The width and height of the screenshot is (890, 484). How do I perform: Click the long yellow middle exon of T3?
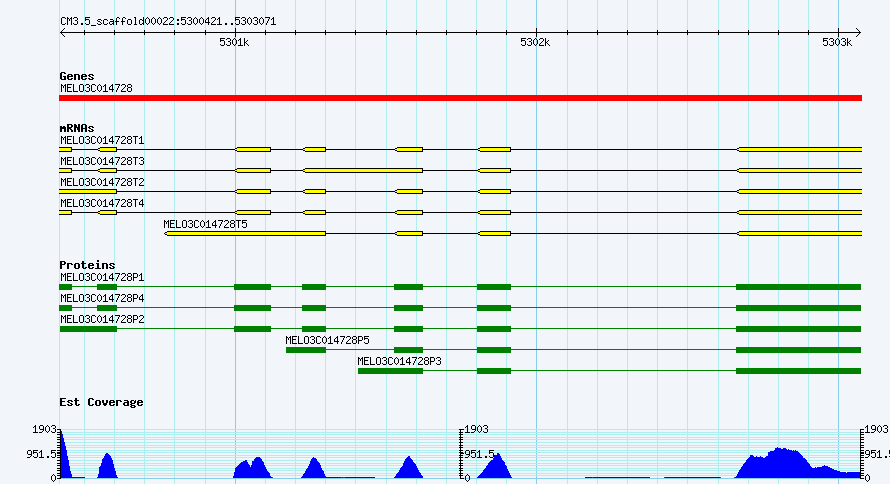(x=363, y=170)
